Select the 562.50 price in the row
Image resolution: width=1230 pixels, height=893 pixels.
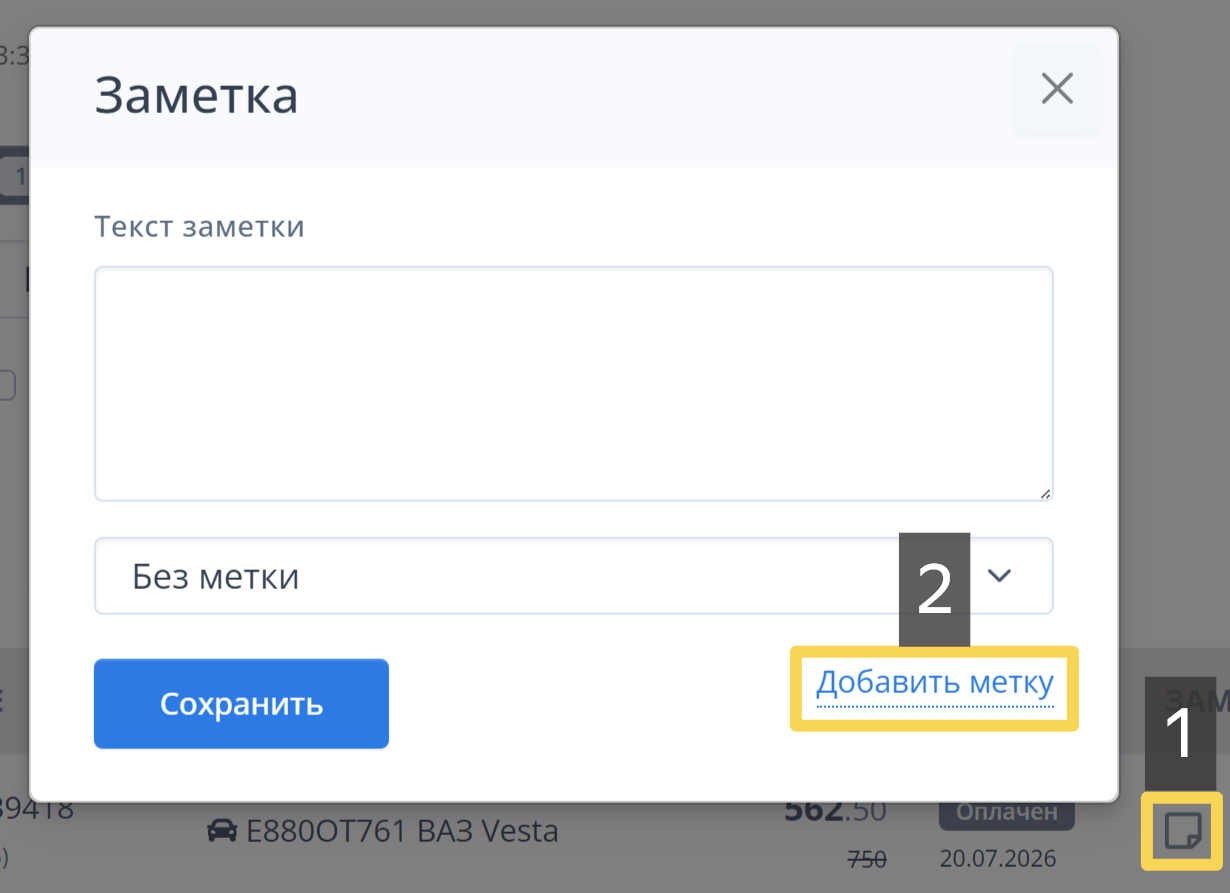[835, 810]
